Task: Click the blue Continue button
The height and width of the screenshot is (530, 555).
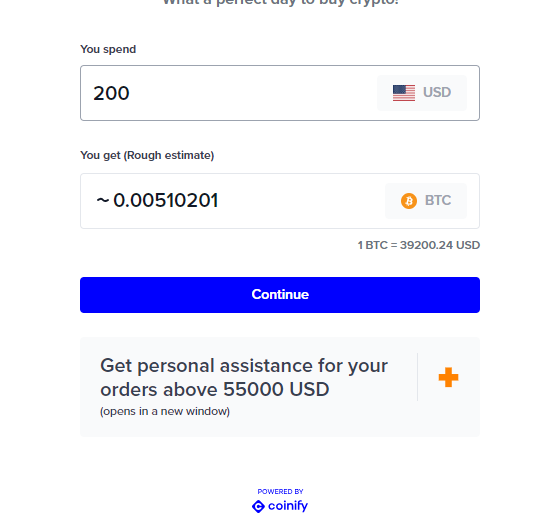Action: (x=280, y=295)
